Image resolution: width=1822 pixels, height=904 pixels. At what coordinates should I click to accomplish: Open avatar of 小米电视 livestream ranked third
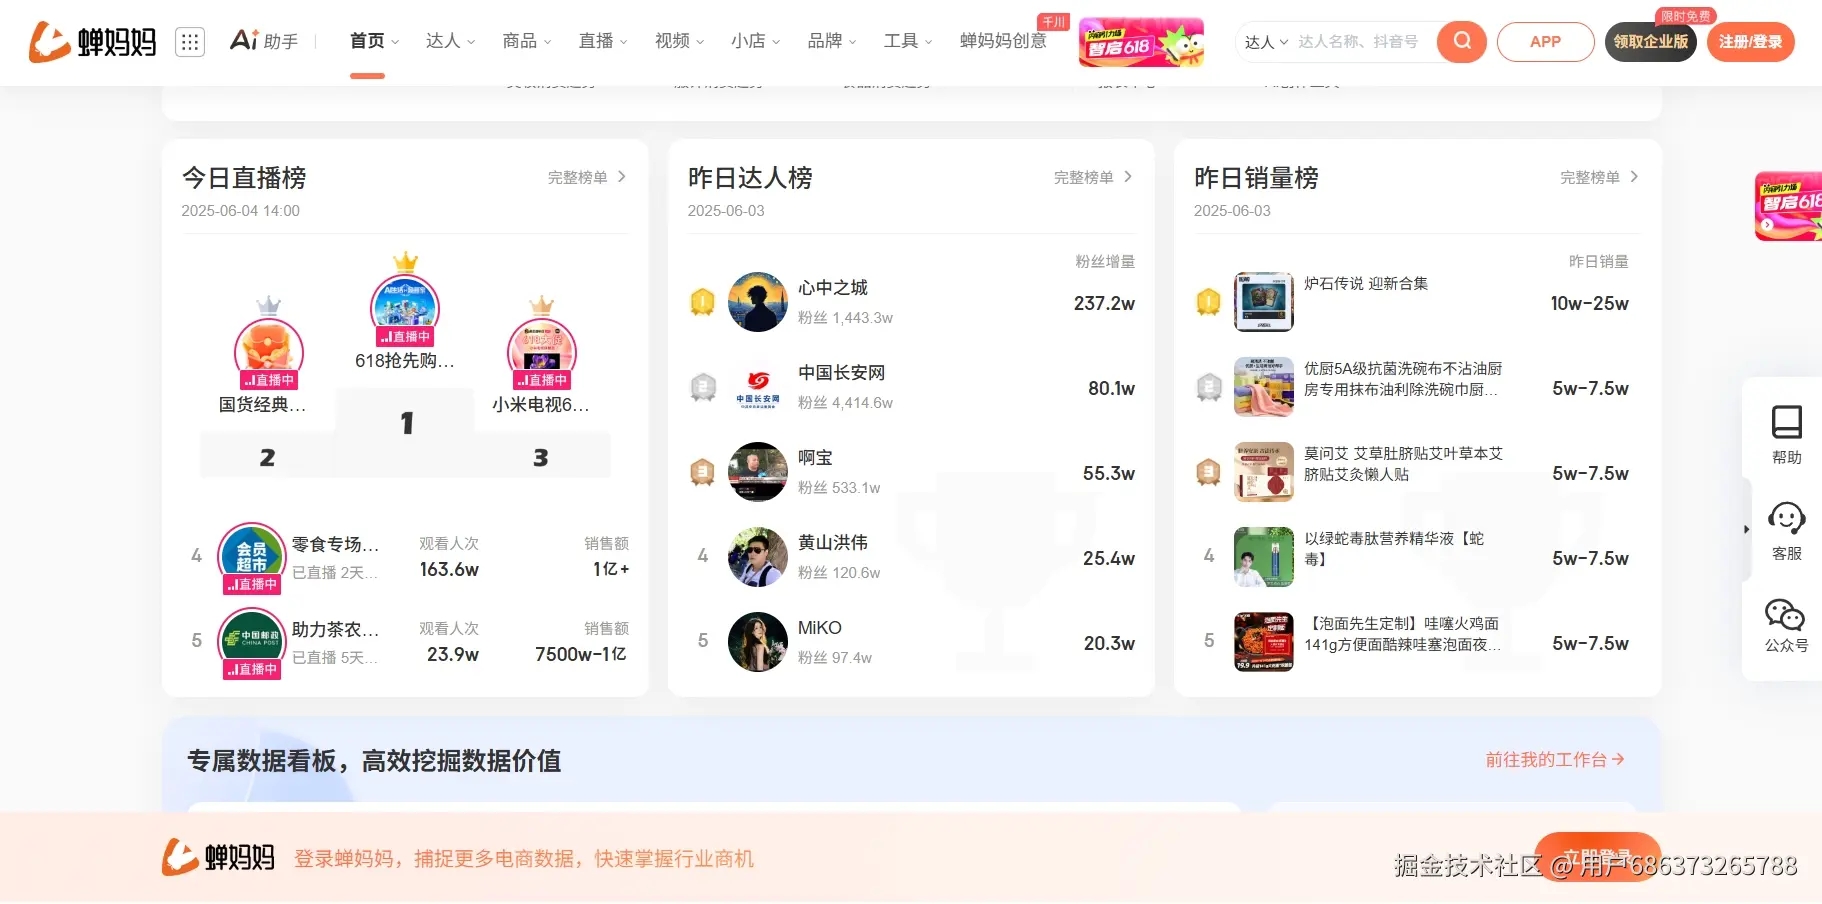click(x=542, y=351)
